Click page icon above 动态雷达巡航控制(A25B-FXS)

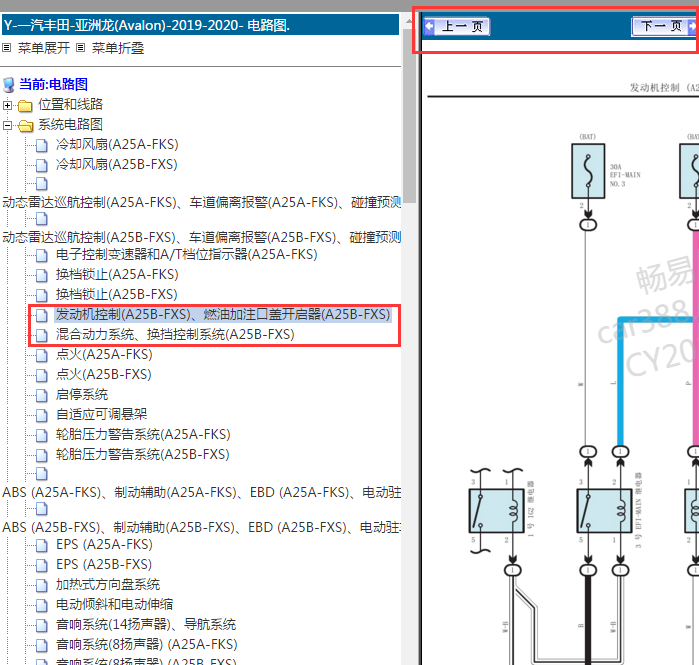point(41,219)
